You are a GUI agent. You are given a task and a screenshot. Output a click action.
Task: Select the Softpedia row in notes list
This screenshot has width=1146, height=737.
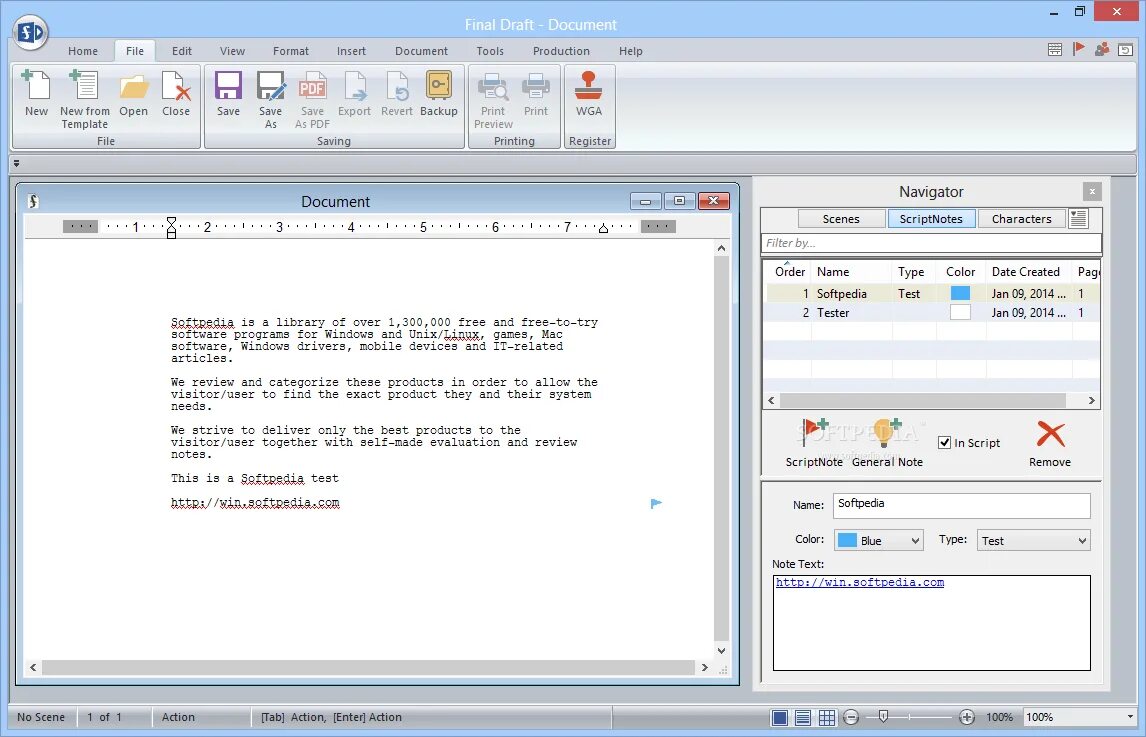tap(932, 293)
